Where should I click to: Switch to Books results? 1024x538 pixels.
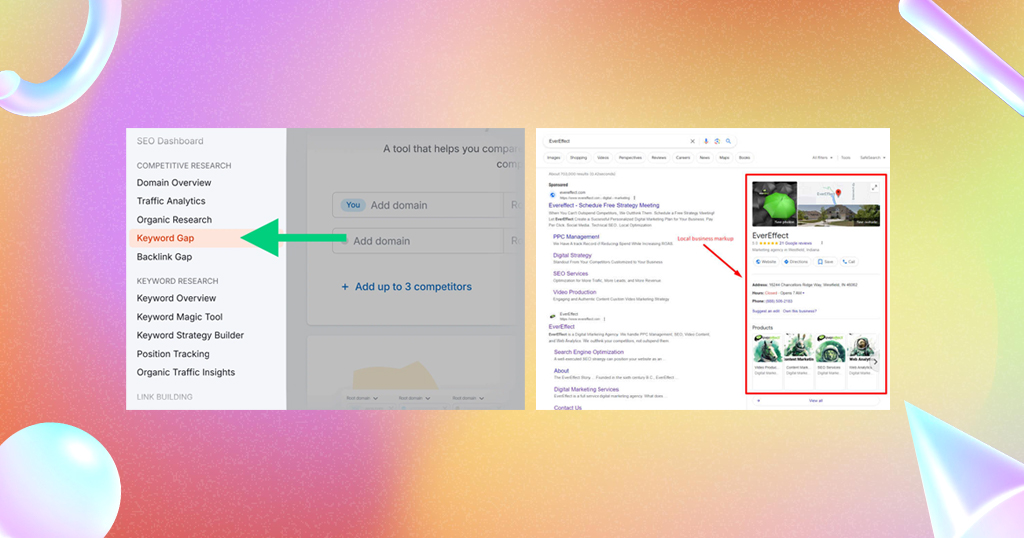(744, 158)
